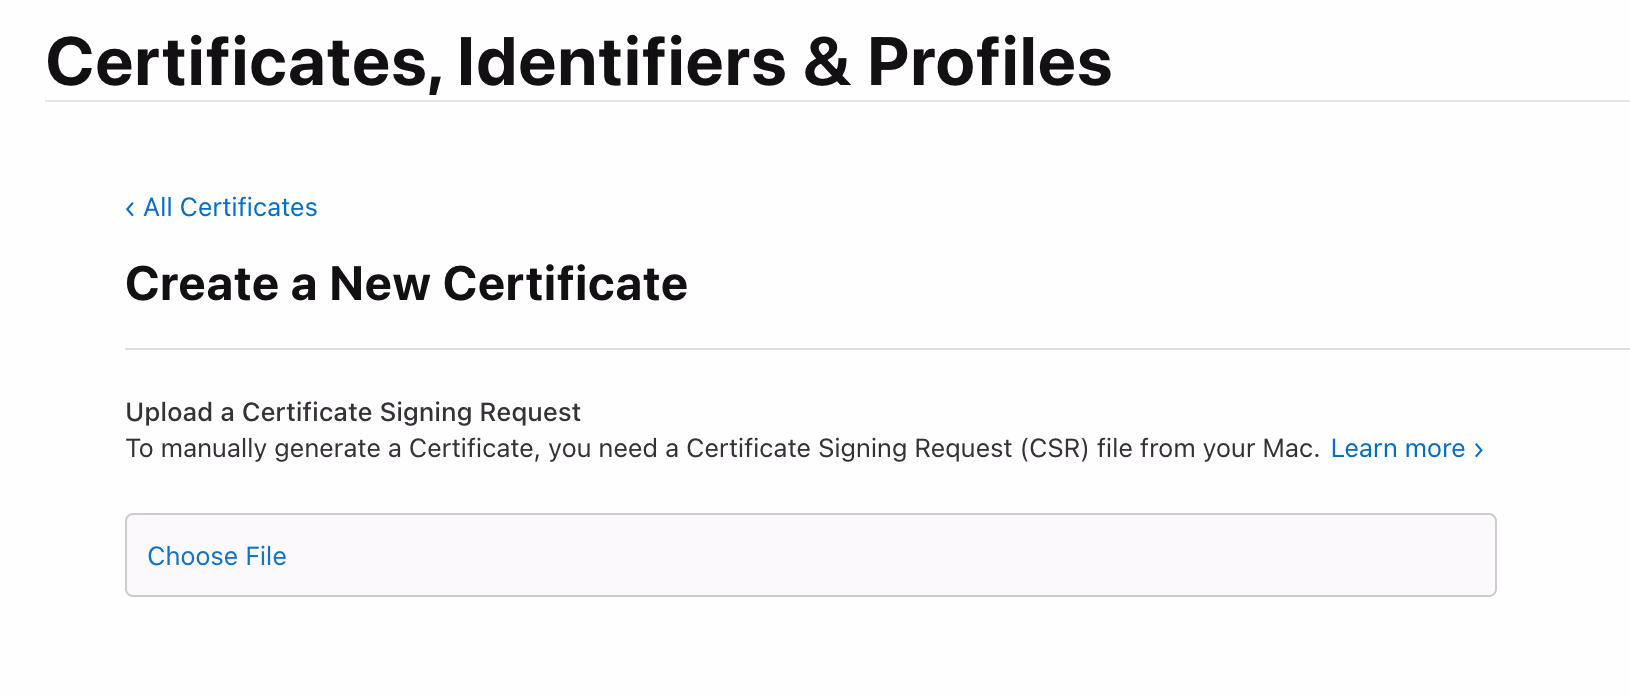
Task: Click the word Profiles in the page title
Action: [x=989, y=62]
